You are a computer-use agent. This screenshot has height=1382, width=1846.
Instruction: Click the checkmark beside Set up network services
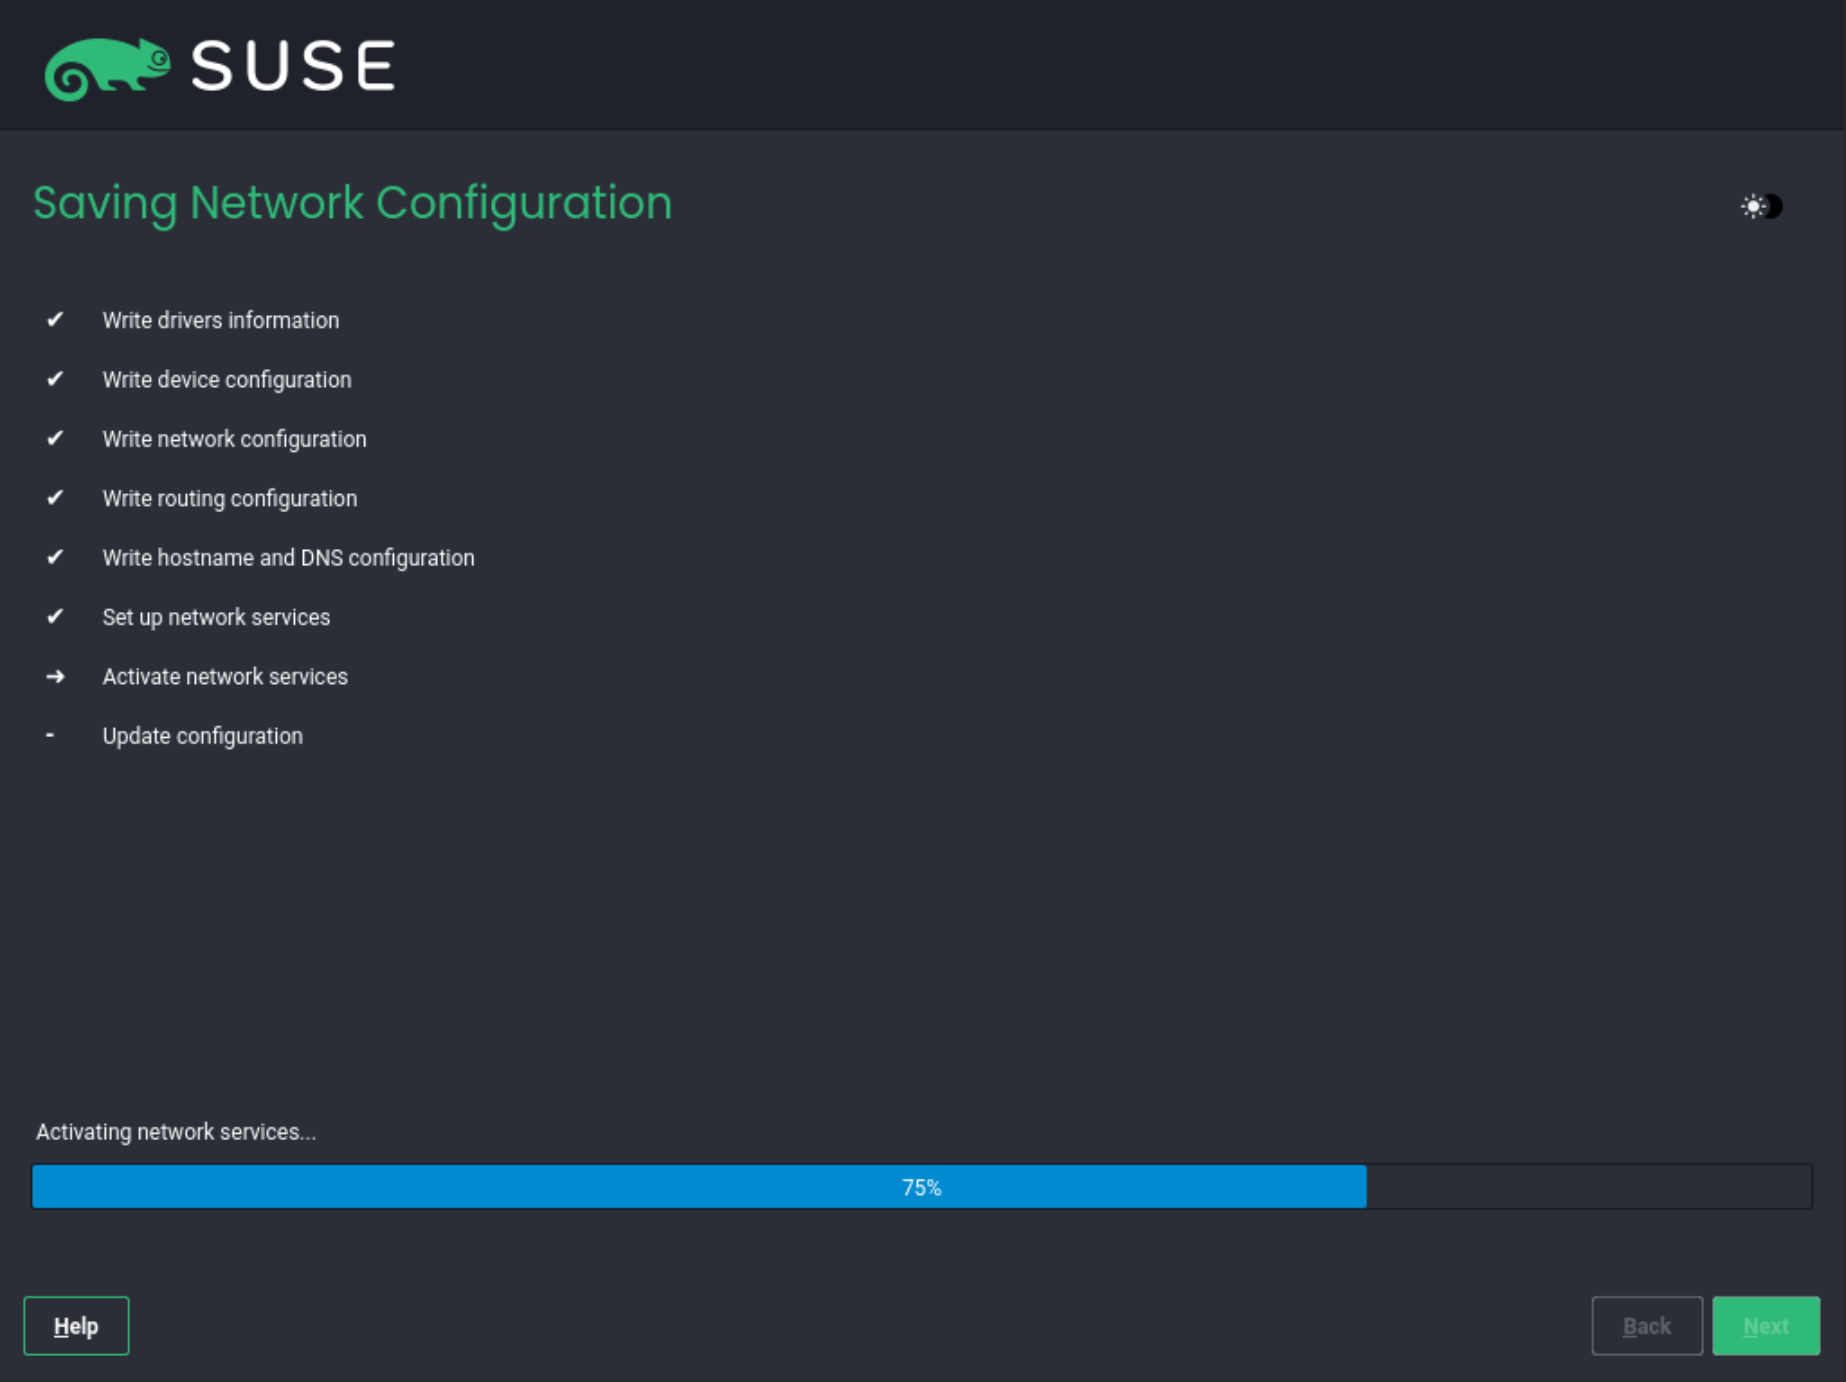click(53, 617)
